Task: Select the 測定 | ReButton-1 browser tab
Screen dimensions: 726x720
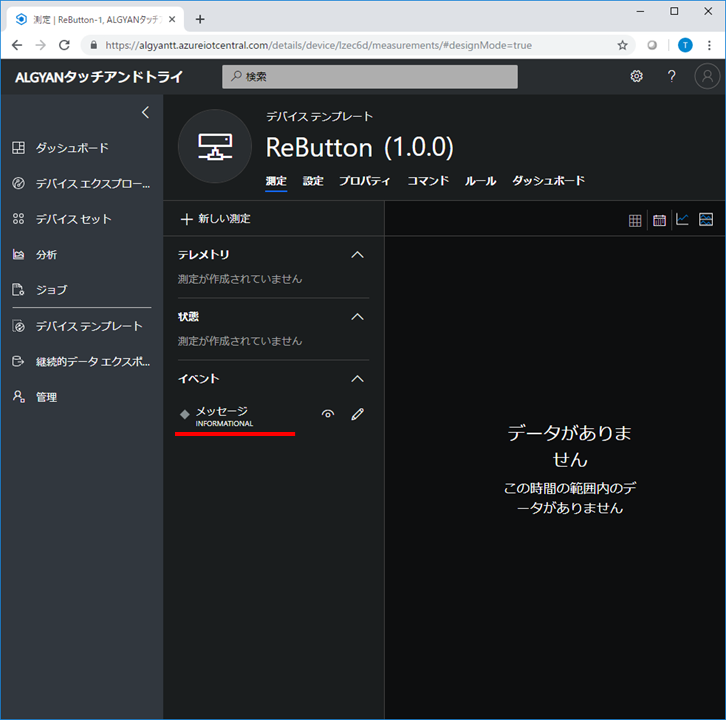Action: 96,19
